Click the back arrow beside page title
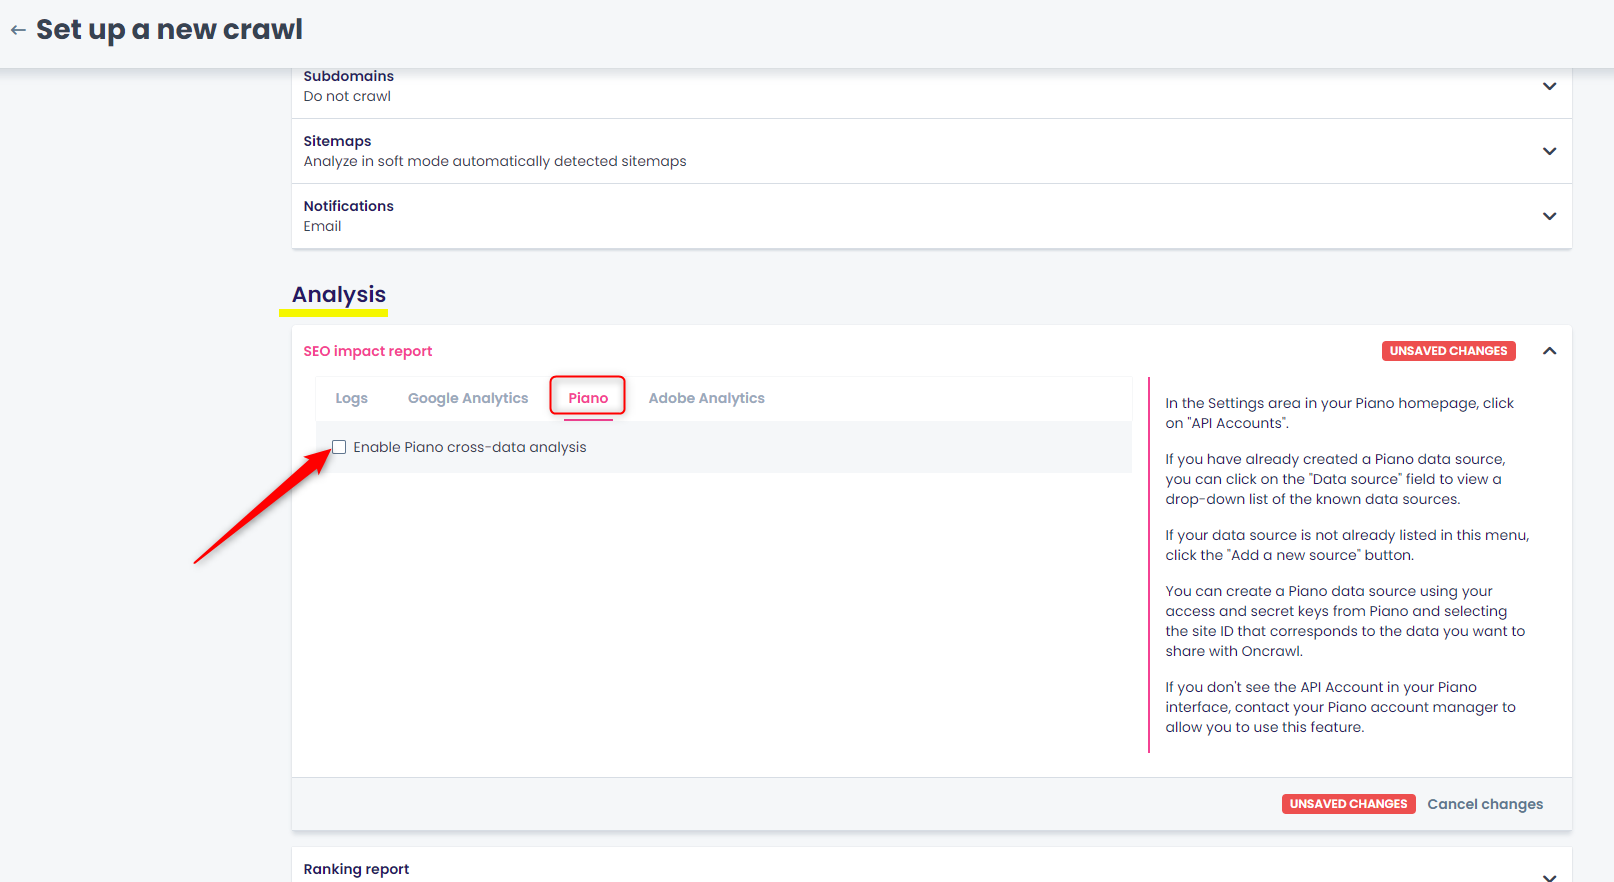The width and height of the screenshot is (1614, 882). coord(18,30)
